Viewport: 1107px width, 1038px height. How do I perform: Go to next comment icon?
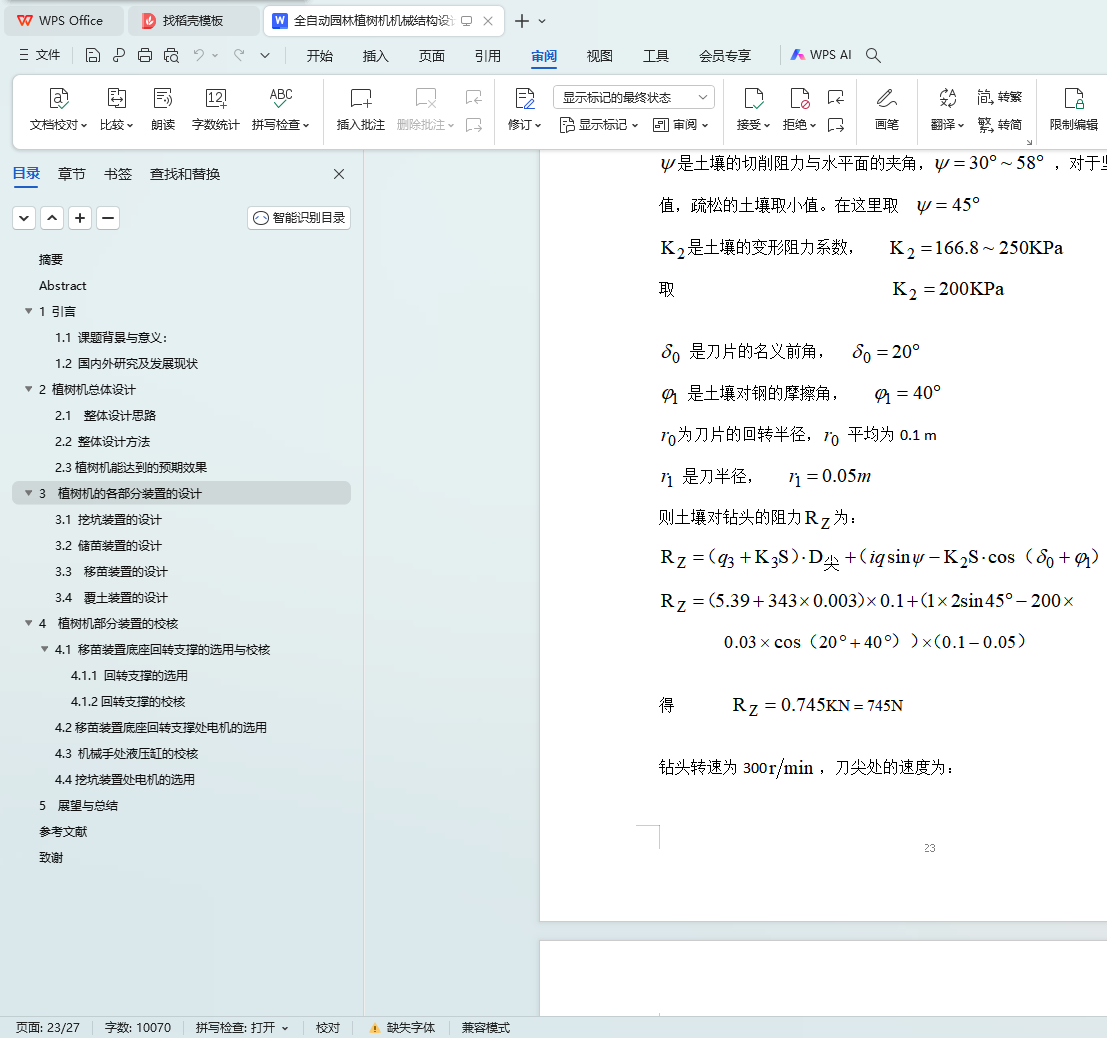click(474, 125)
